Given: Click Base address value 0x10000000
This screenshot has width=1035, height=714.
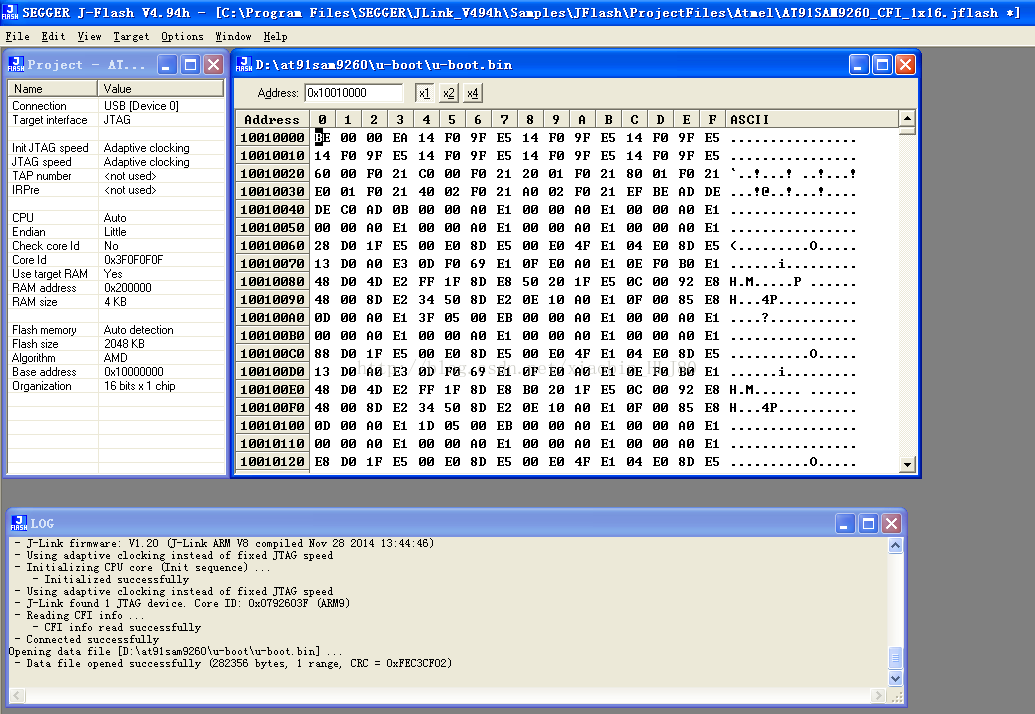Looking at the screenshot, I should coord(134,372).
